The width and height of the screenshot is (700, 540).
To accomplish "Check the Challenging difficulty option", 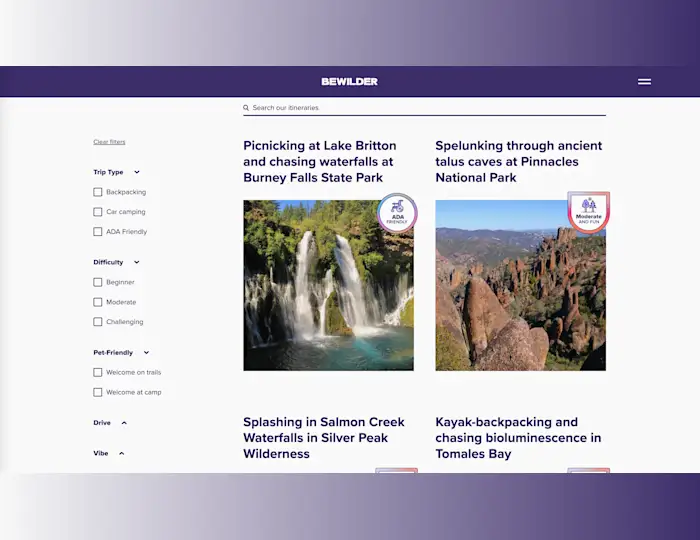I will (x=98, y=322).
